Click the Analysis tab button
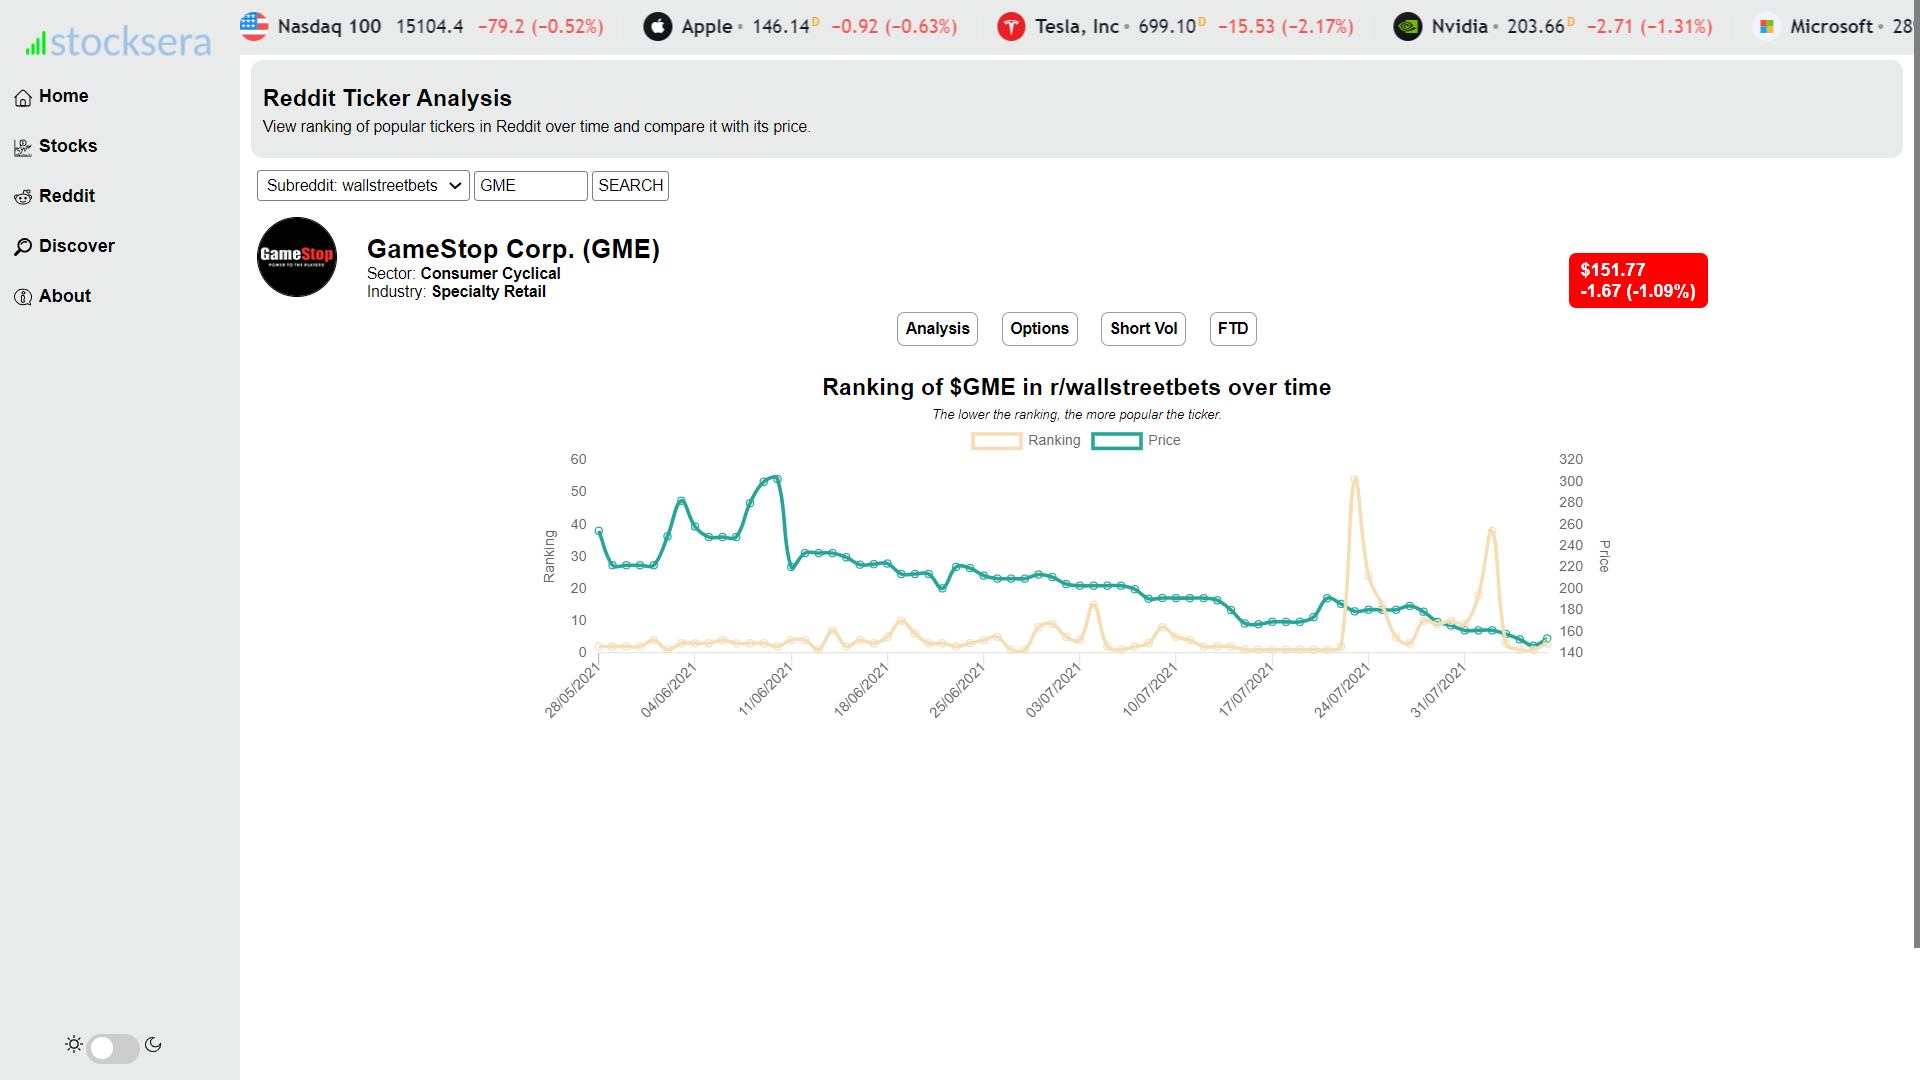 pos(937,329)
